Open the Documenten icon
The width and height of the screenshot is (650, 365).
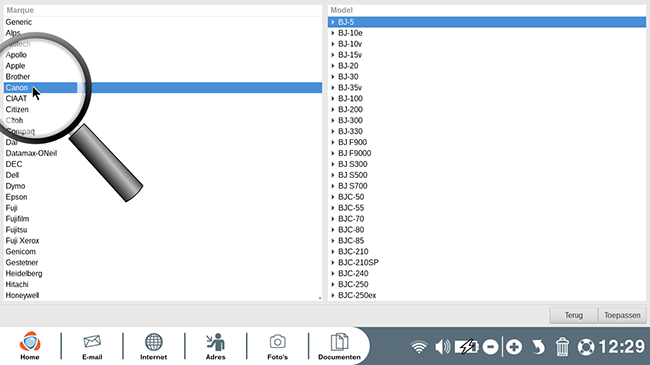(339, 346)
